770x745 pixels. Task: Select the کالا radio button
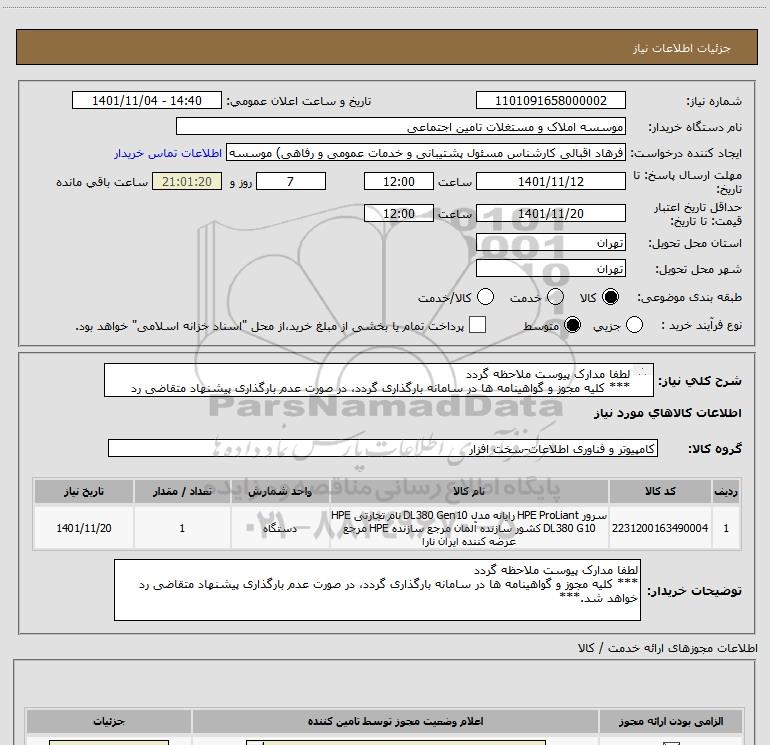point(610,297)
